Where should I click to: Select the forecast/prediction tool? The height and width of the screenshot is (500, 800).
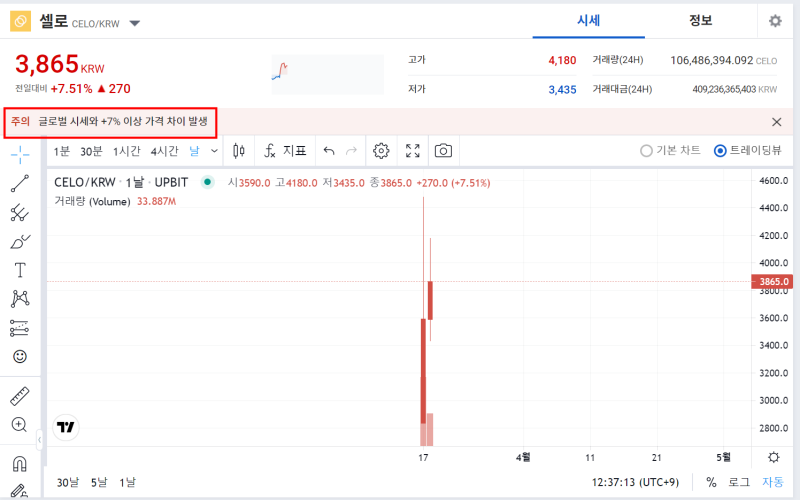pyautogui.click(x=19, y=328)
